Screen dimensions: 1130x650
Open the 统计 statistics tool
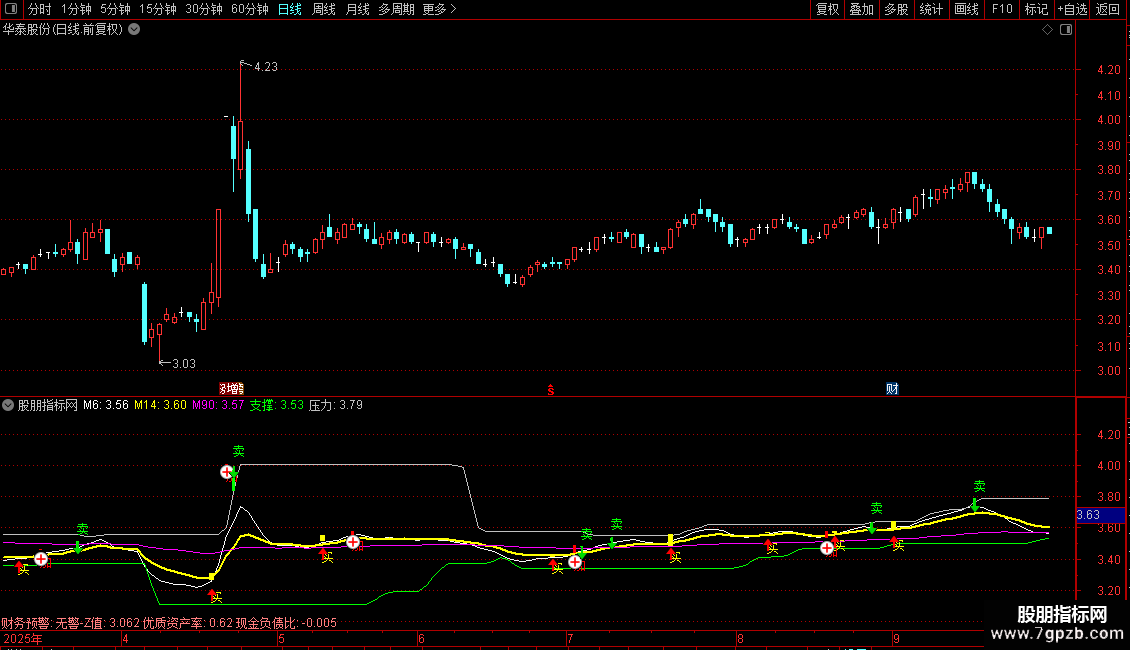(931, 9)
